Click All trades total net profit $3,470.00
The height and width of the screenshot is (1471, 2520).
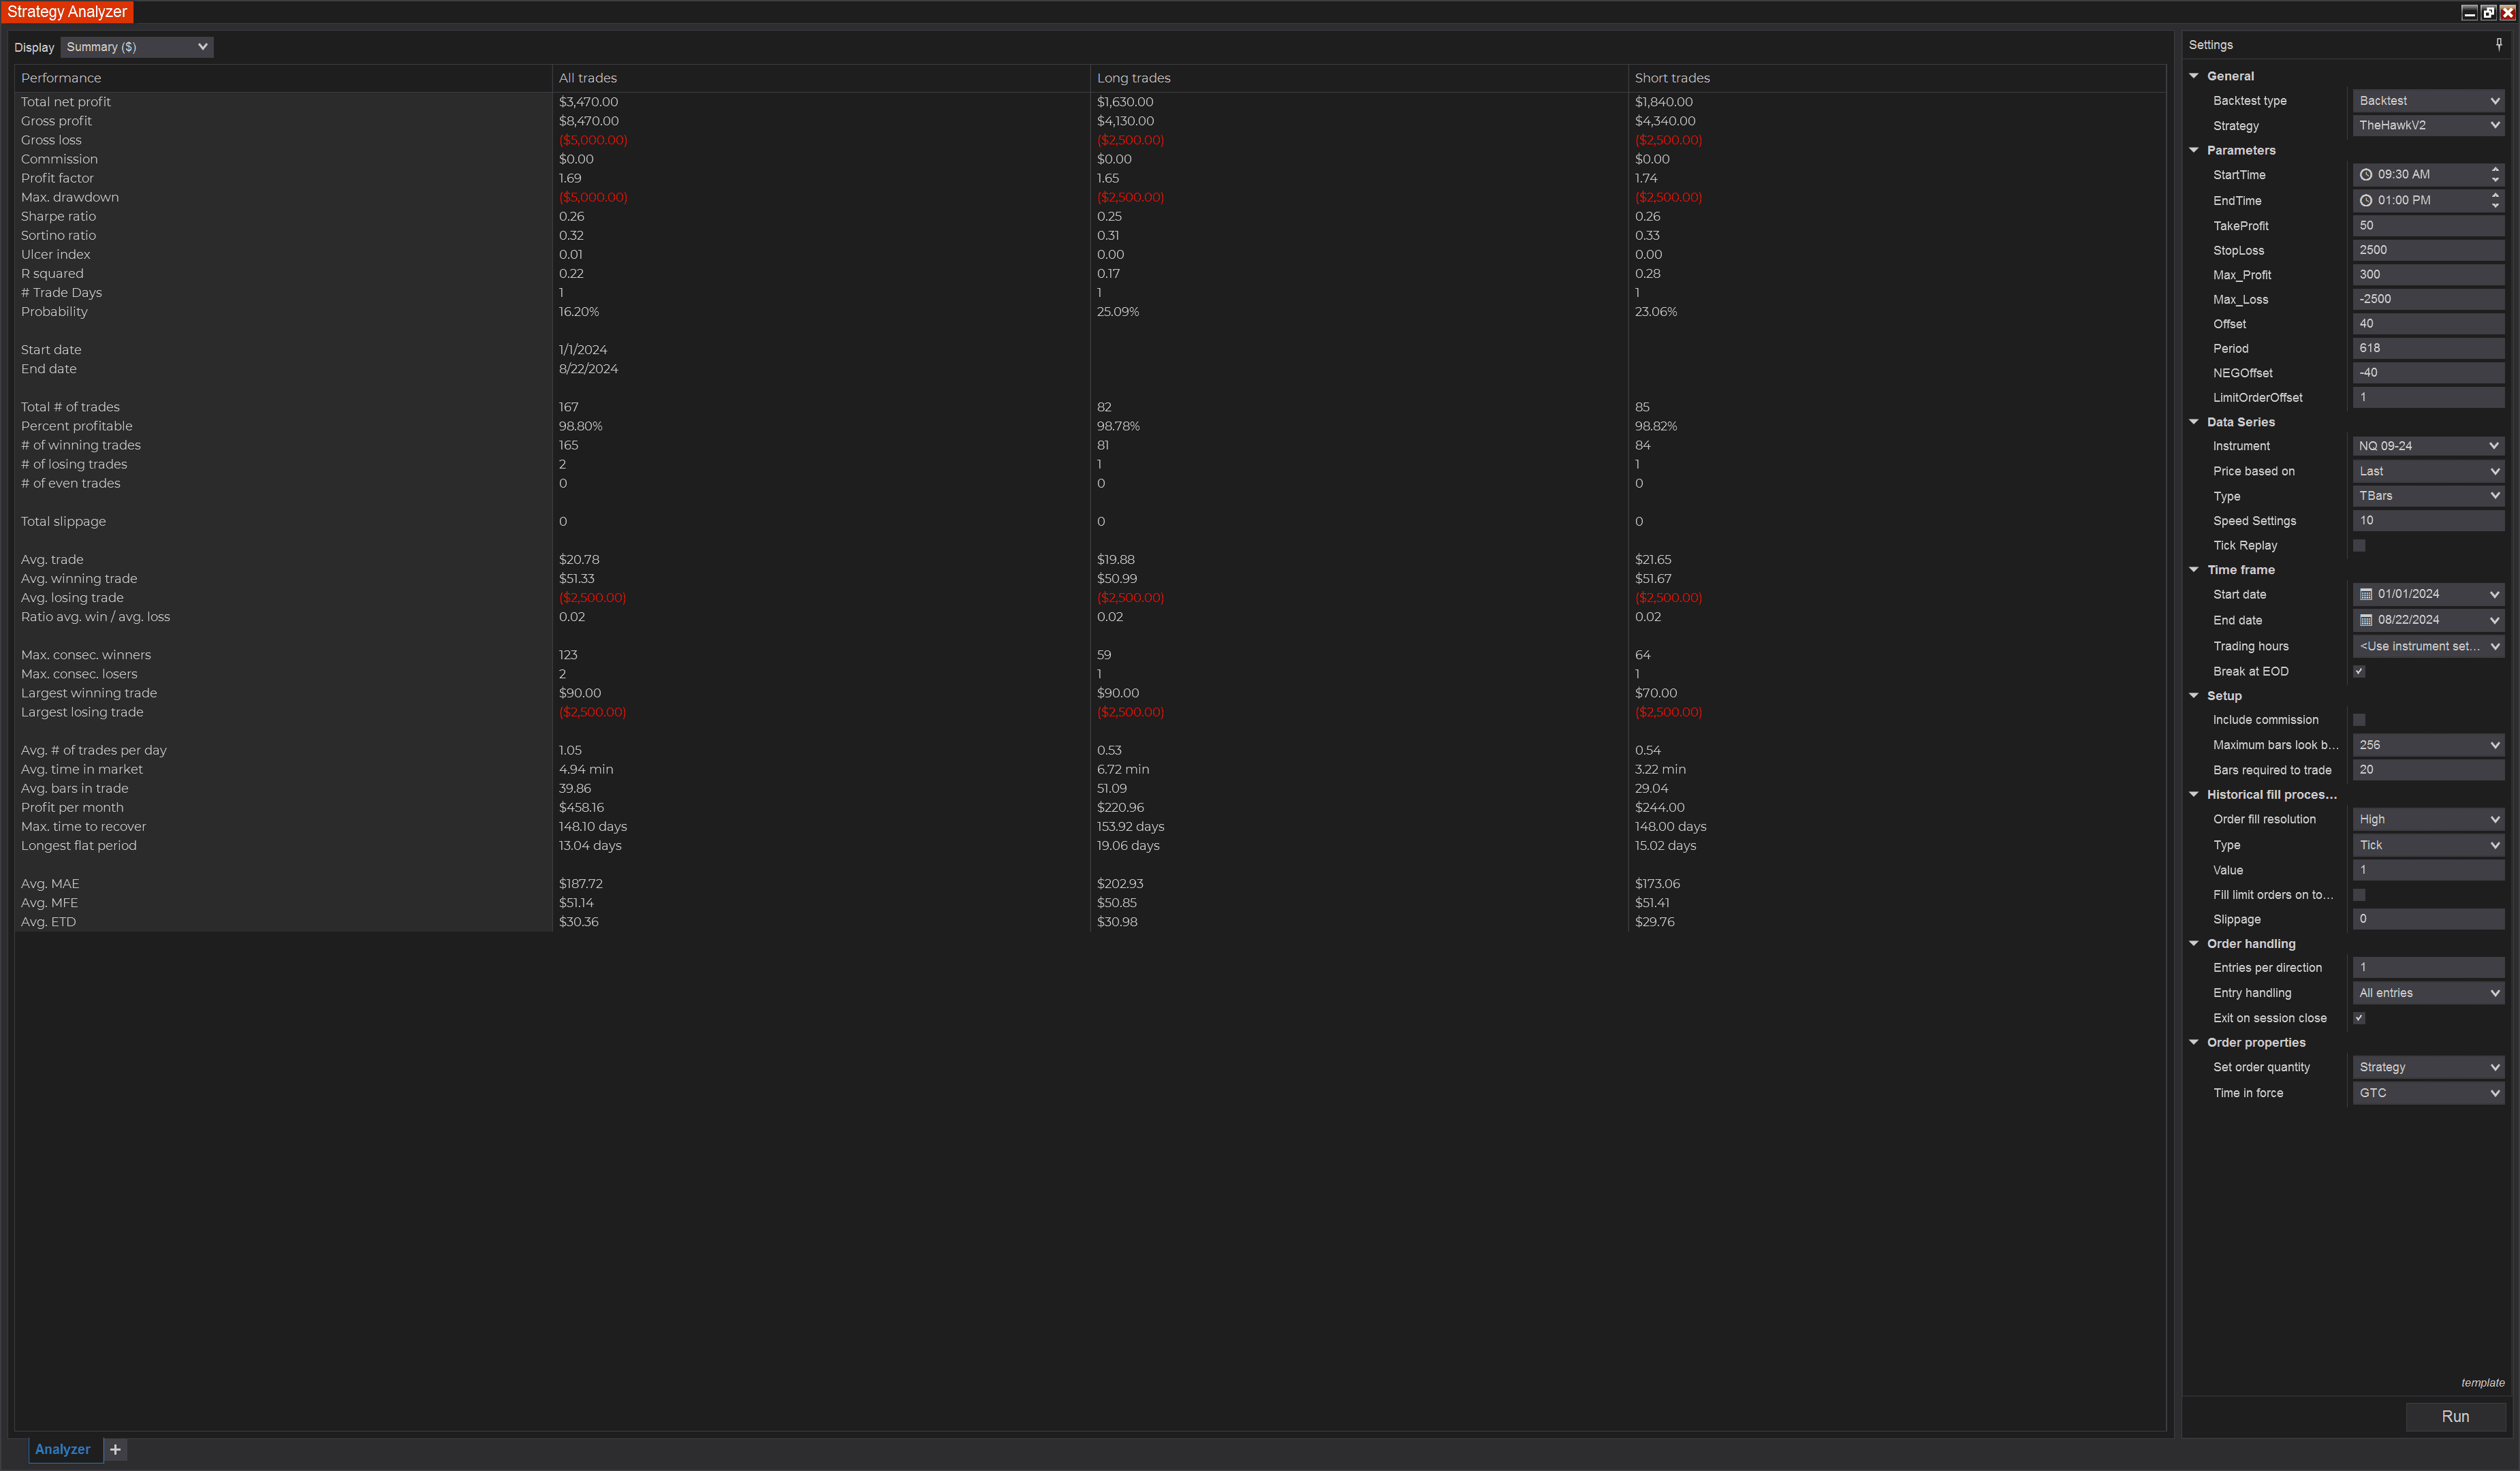[588, 102]
